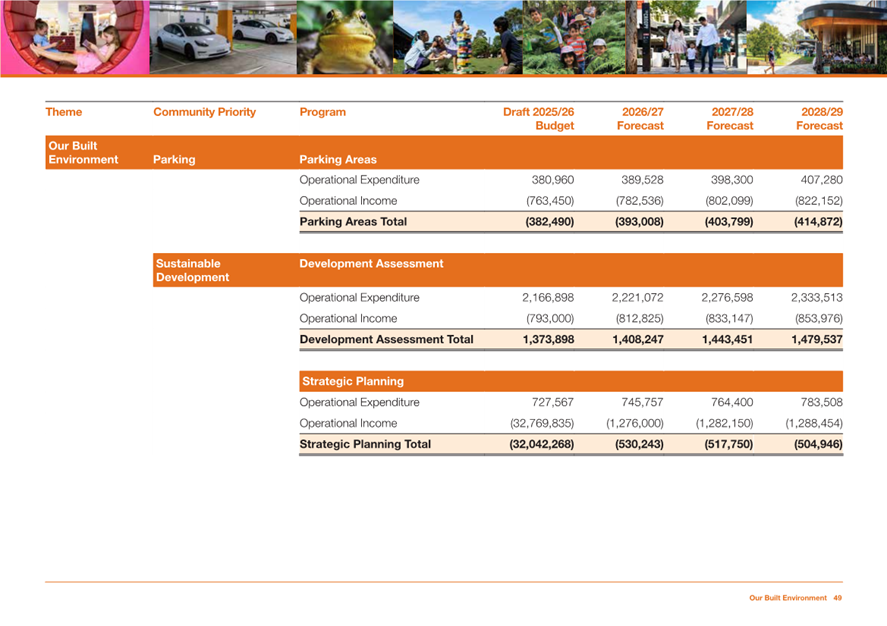The width and height of the screenshot is (887, 626).
Task: Select the 2028/29 Forecast column header
Action: 819,119
